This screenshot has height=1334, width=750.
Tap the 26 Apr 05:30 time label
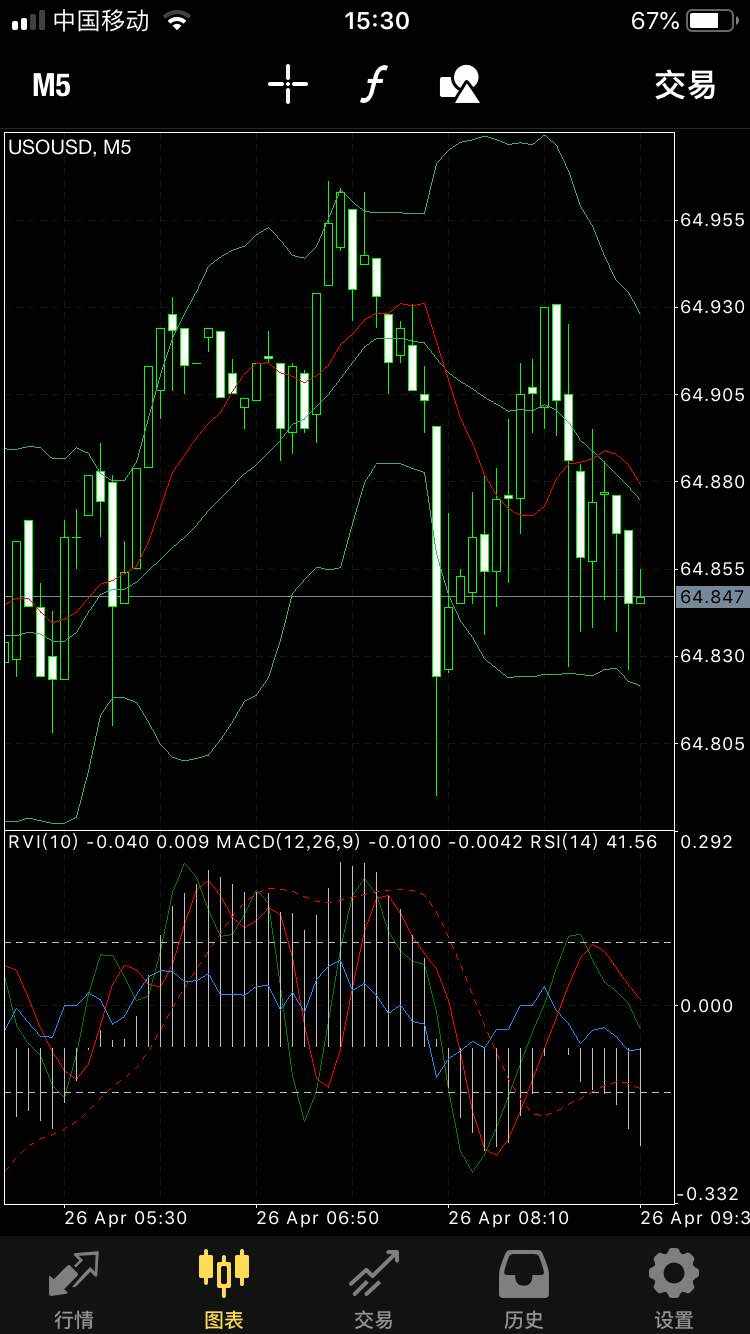pyautogui.click(x=125, y=1218)
